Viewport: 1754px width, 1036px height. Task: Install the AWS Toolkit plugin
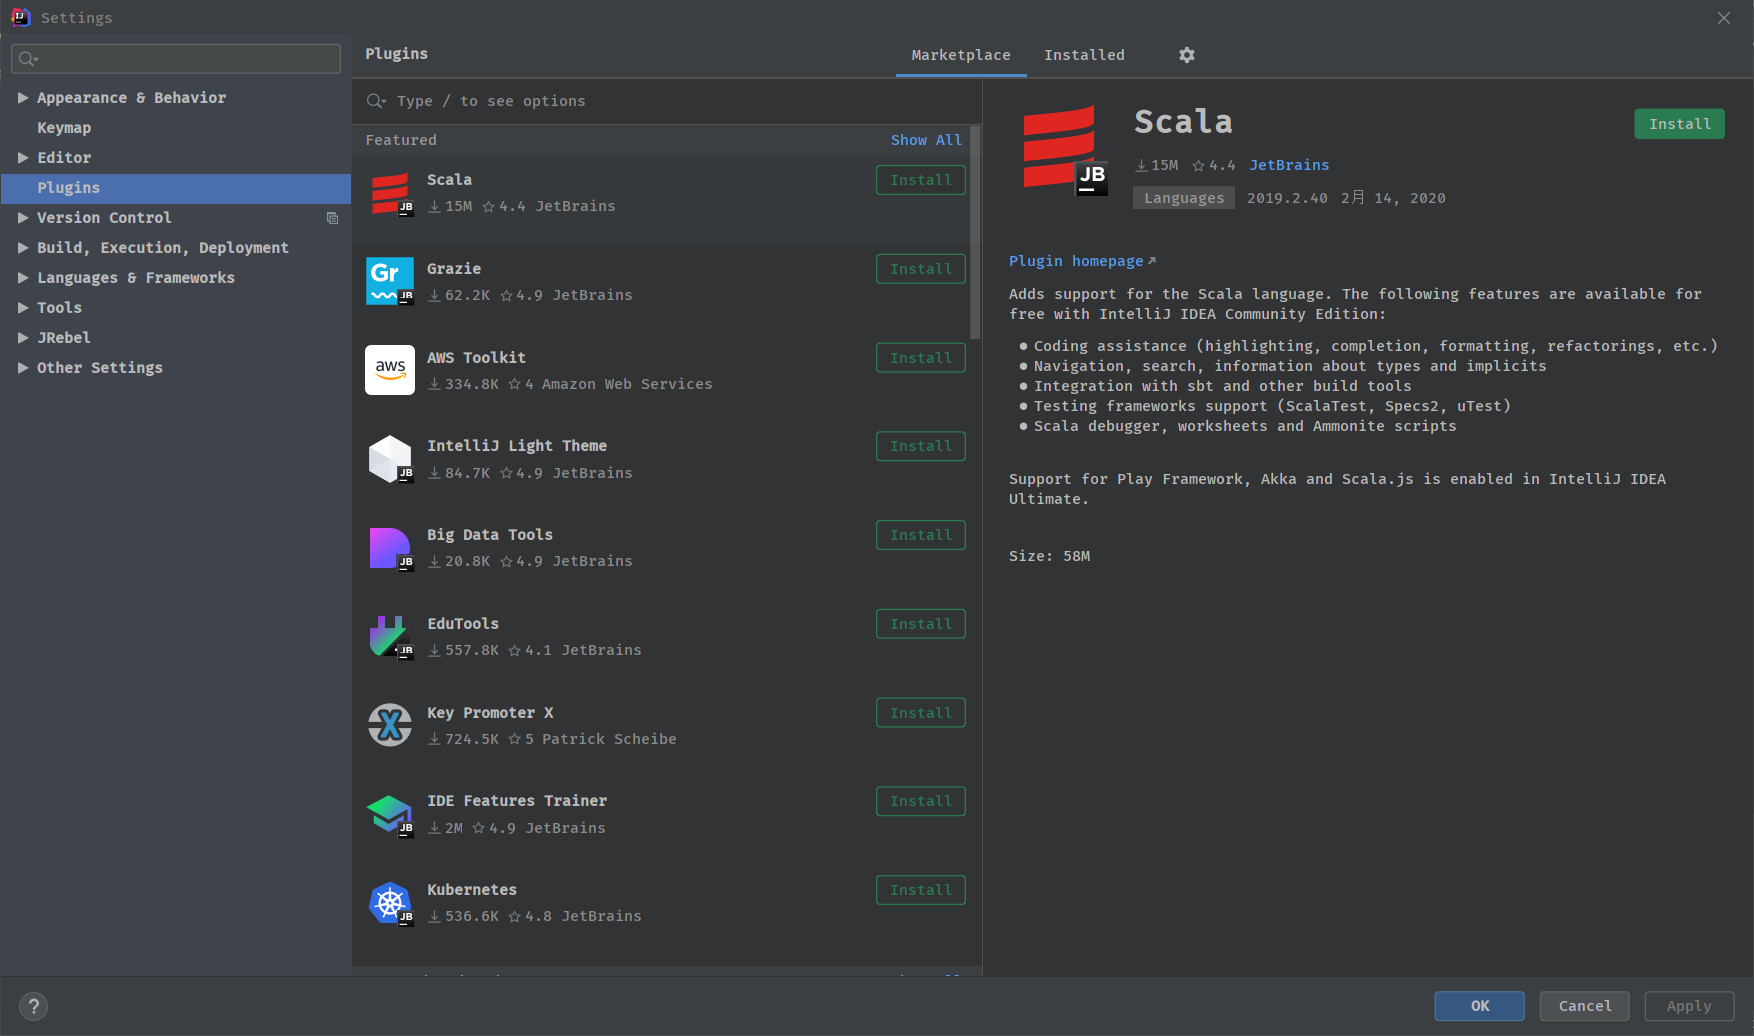(x=921, y=358)
